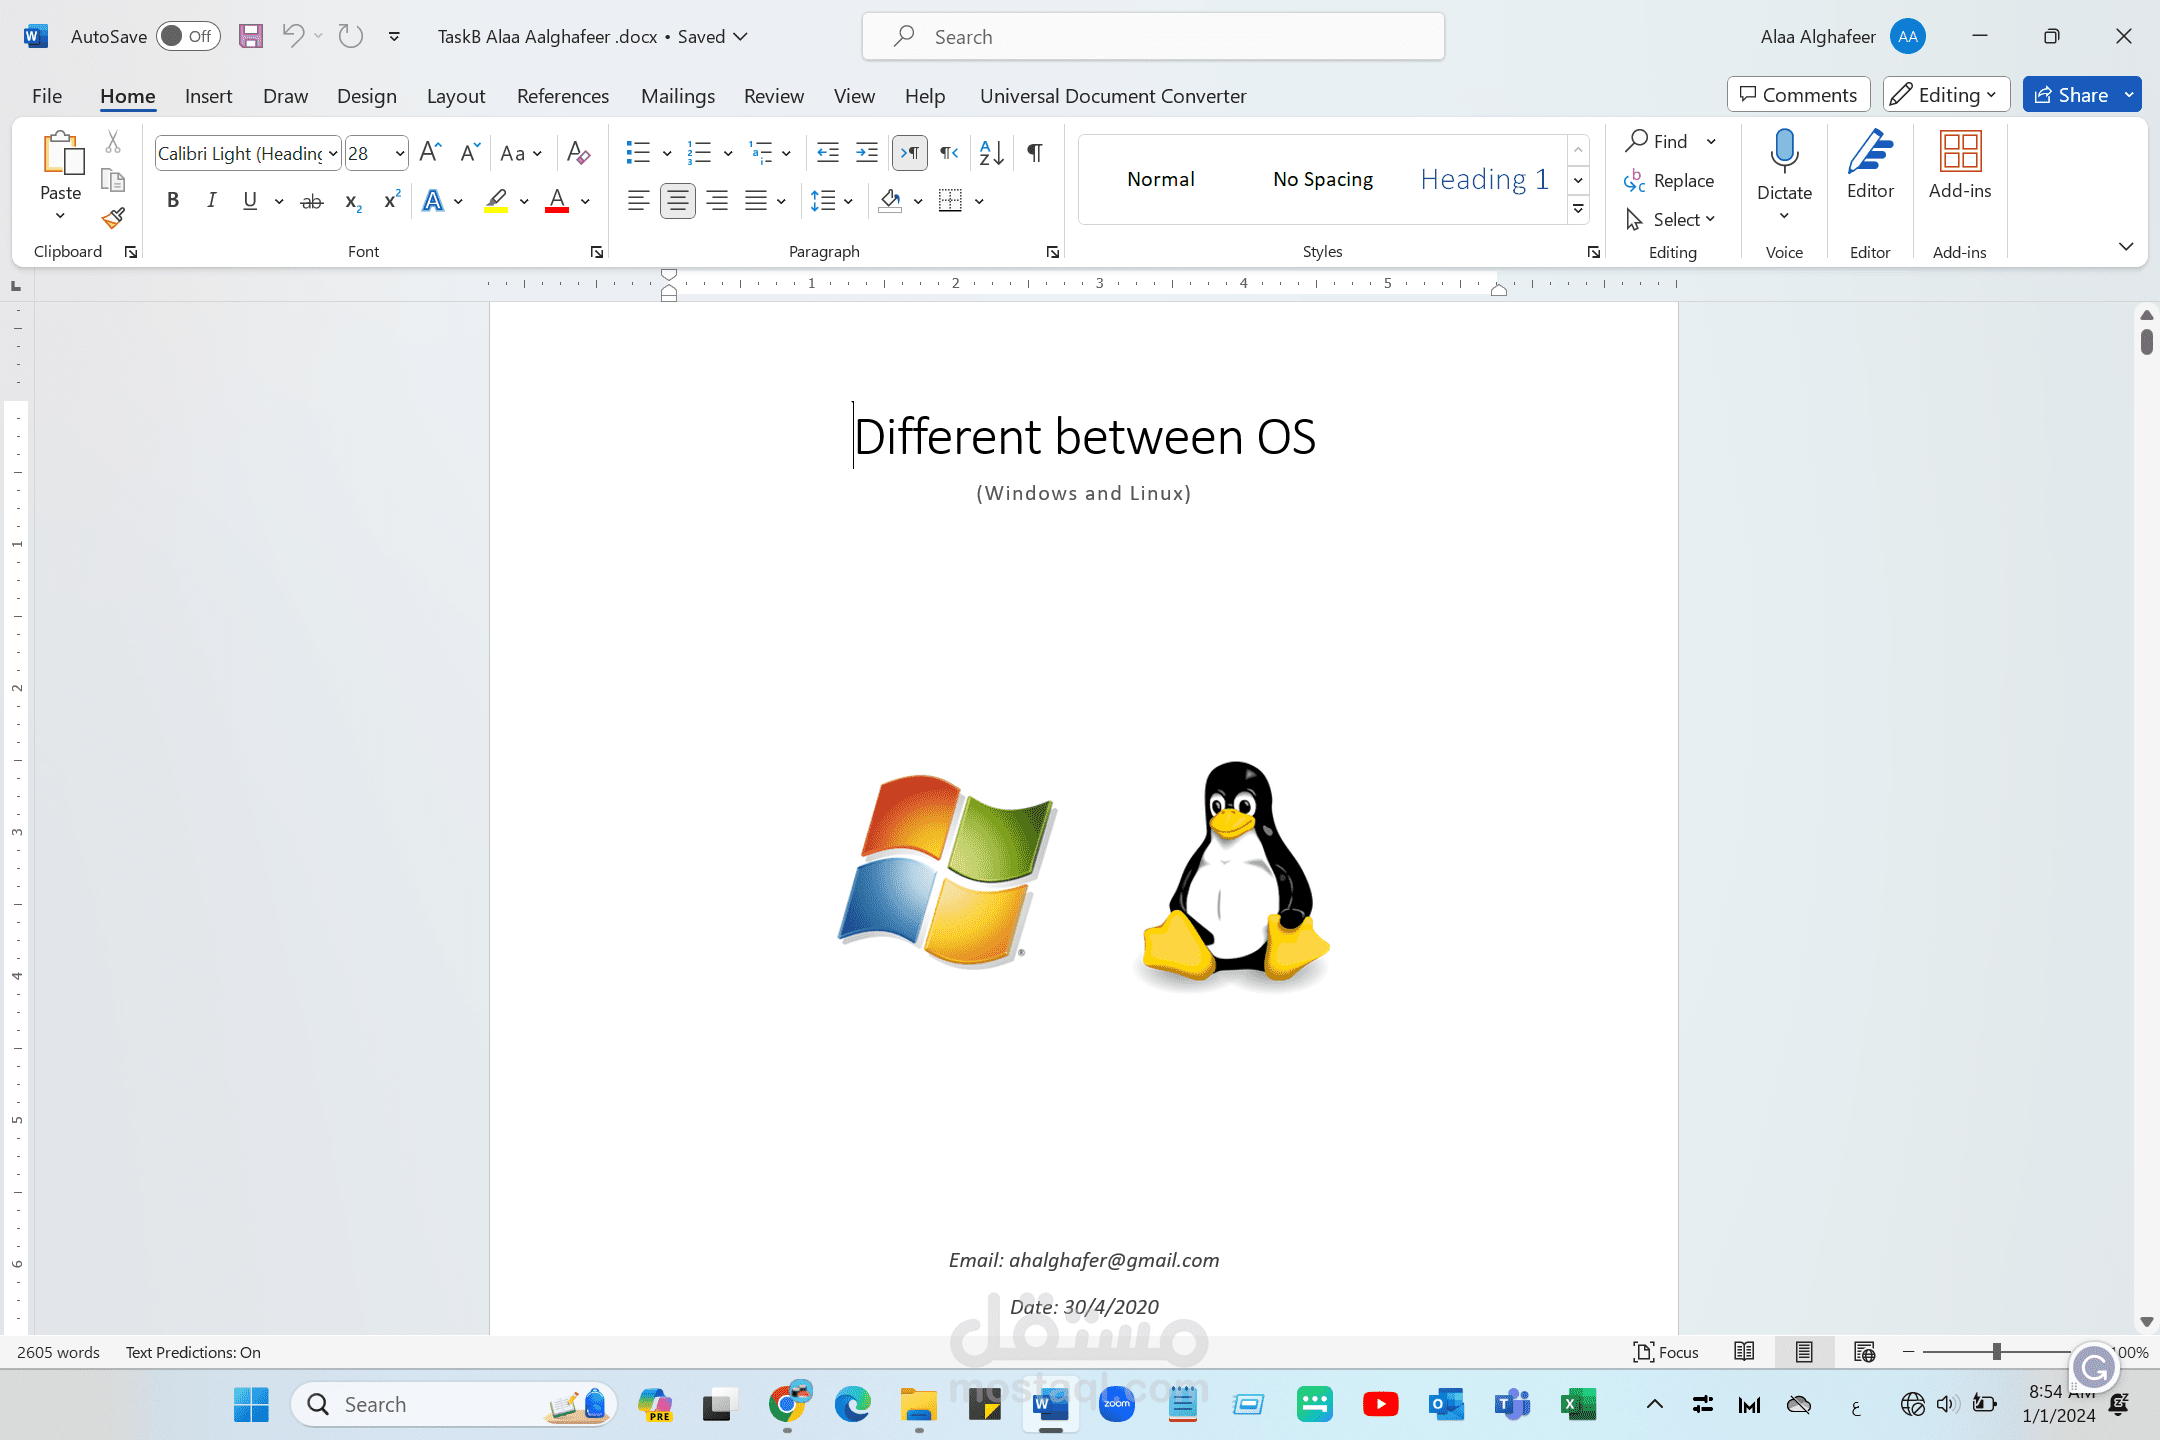Apply yellow text highlight color
This screenshot has height=1440, width=2160.
496,201
